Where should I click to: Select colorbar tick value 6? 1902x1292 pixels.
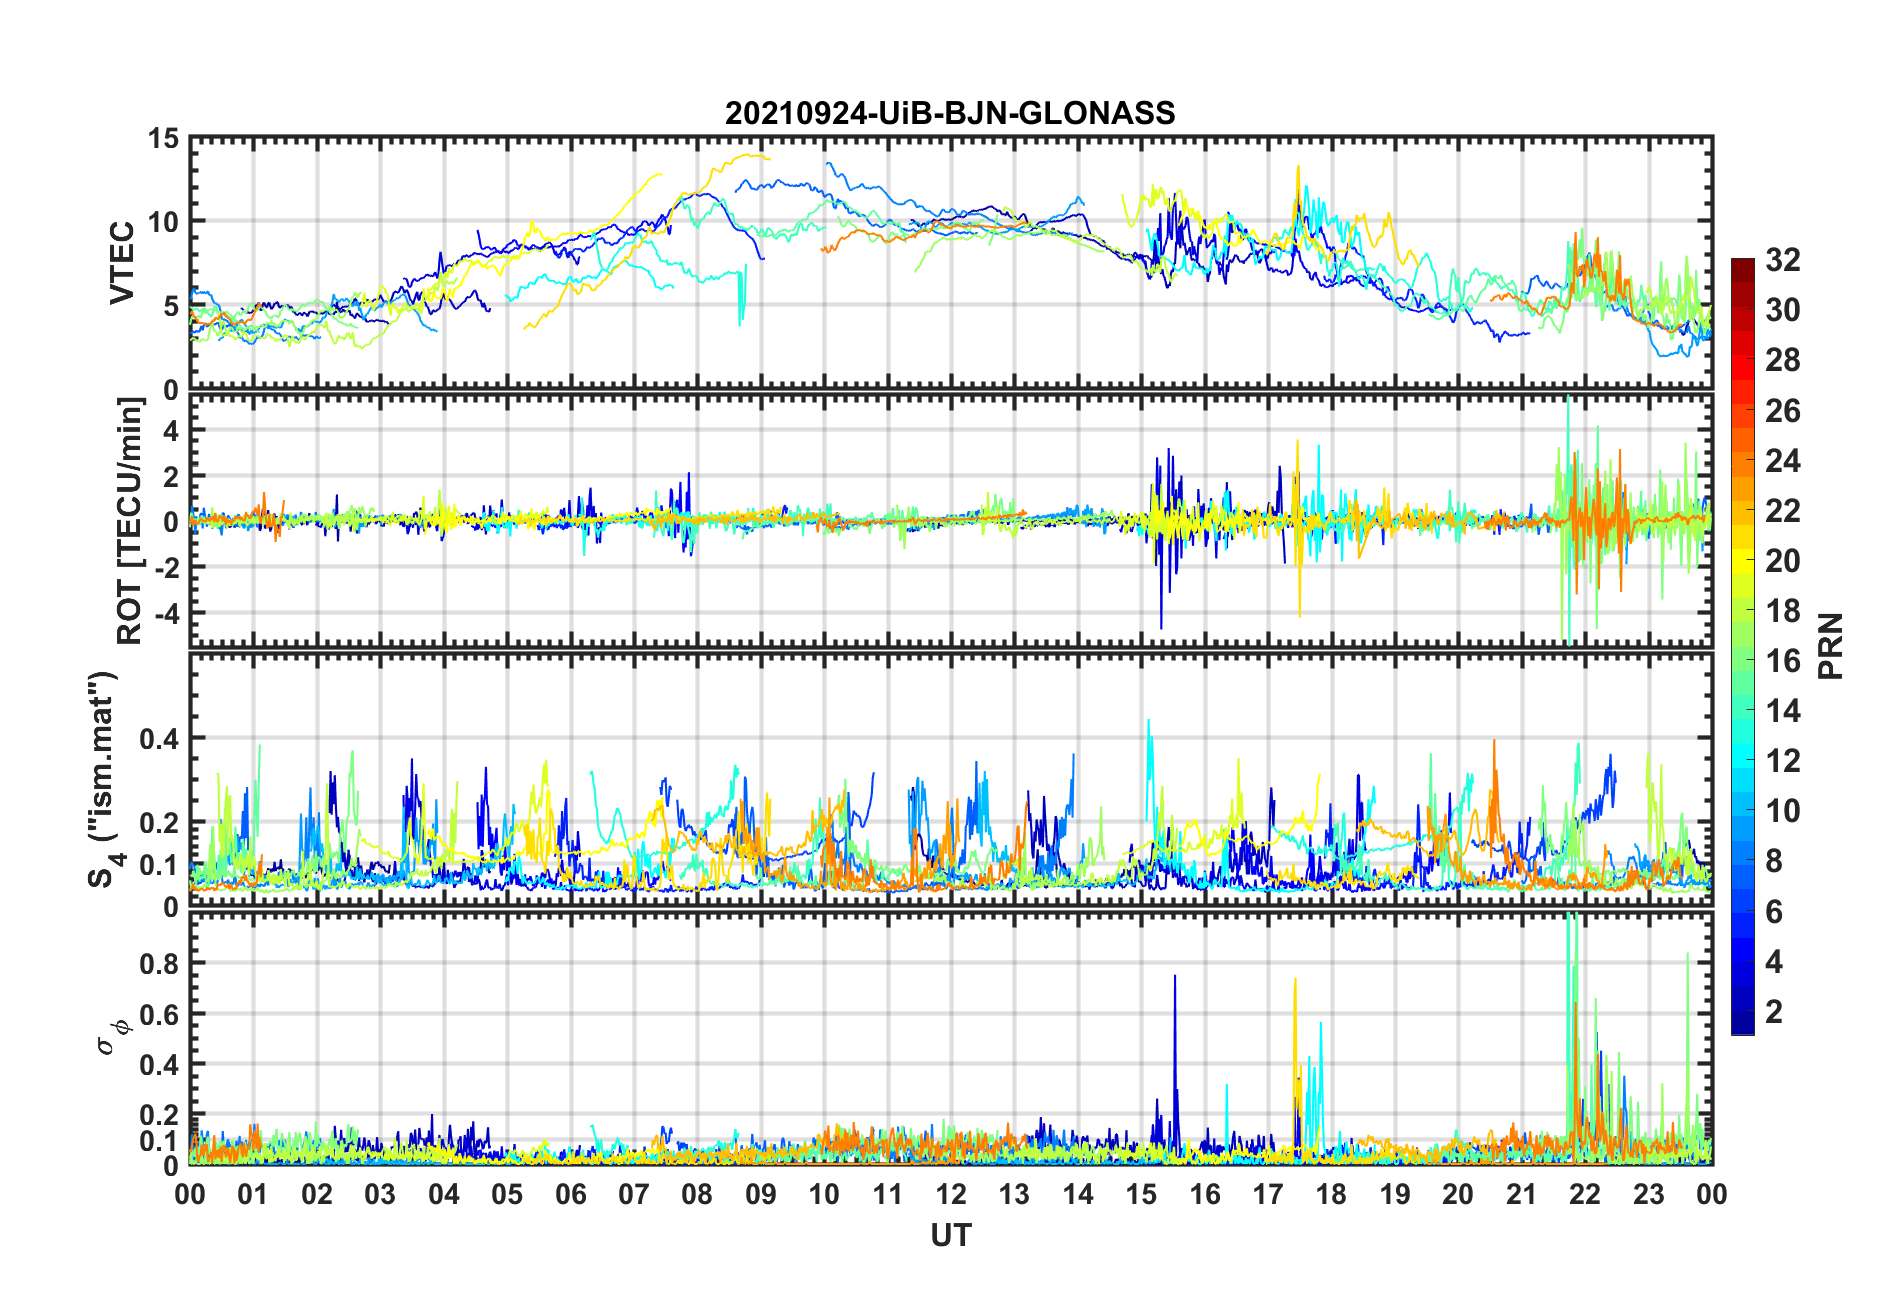tap(1774, 912)
